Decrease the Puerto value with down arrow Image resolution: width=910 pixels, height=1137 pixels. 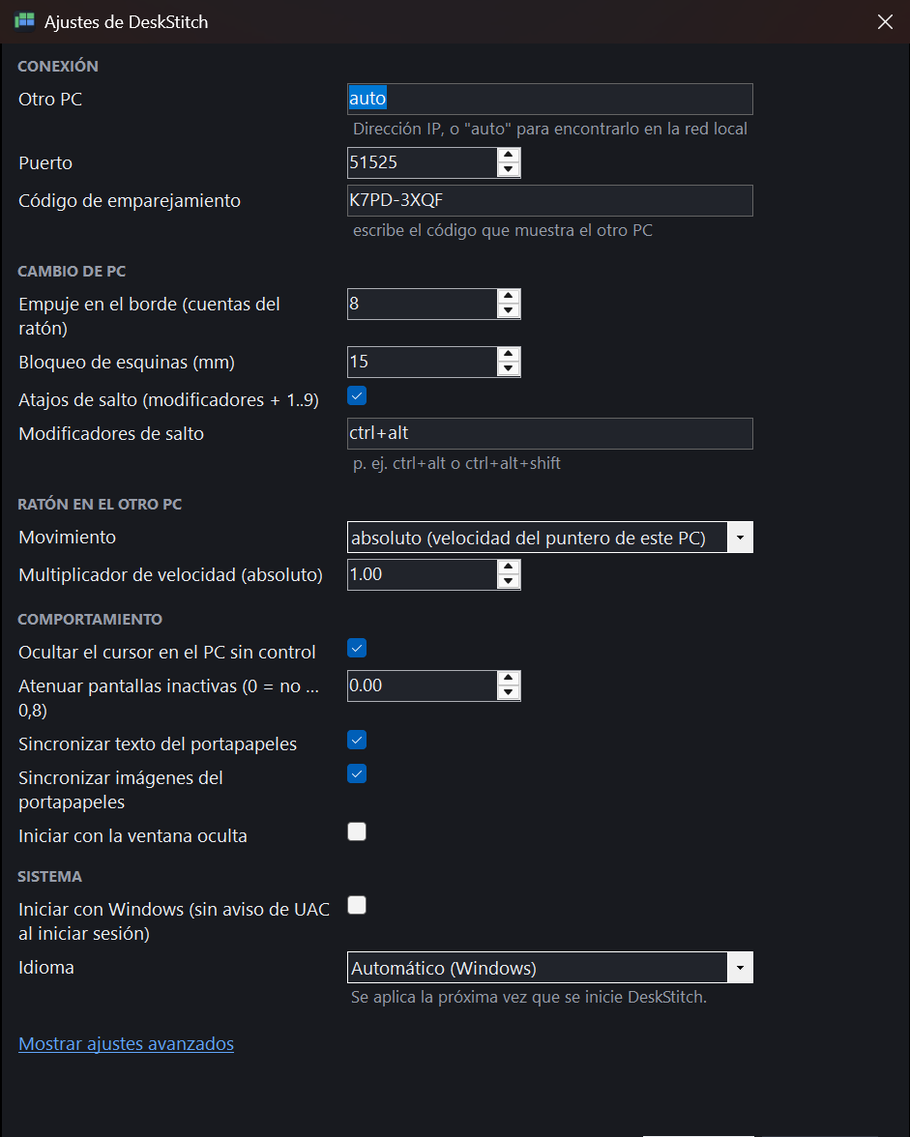pyautogui.click(x=508, y=170)
